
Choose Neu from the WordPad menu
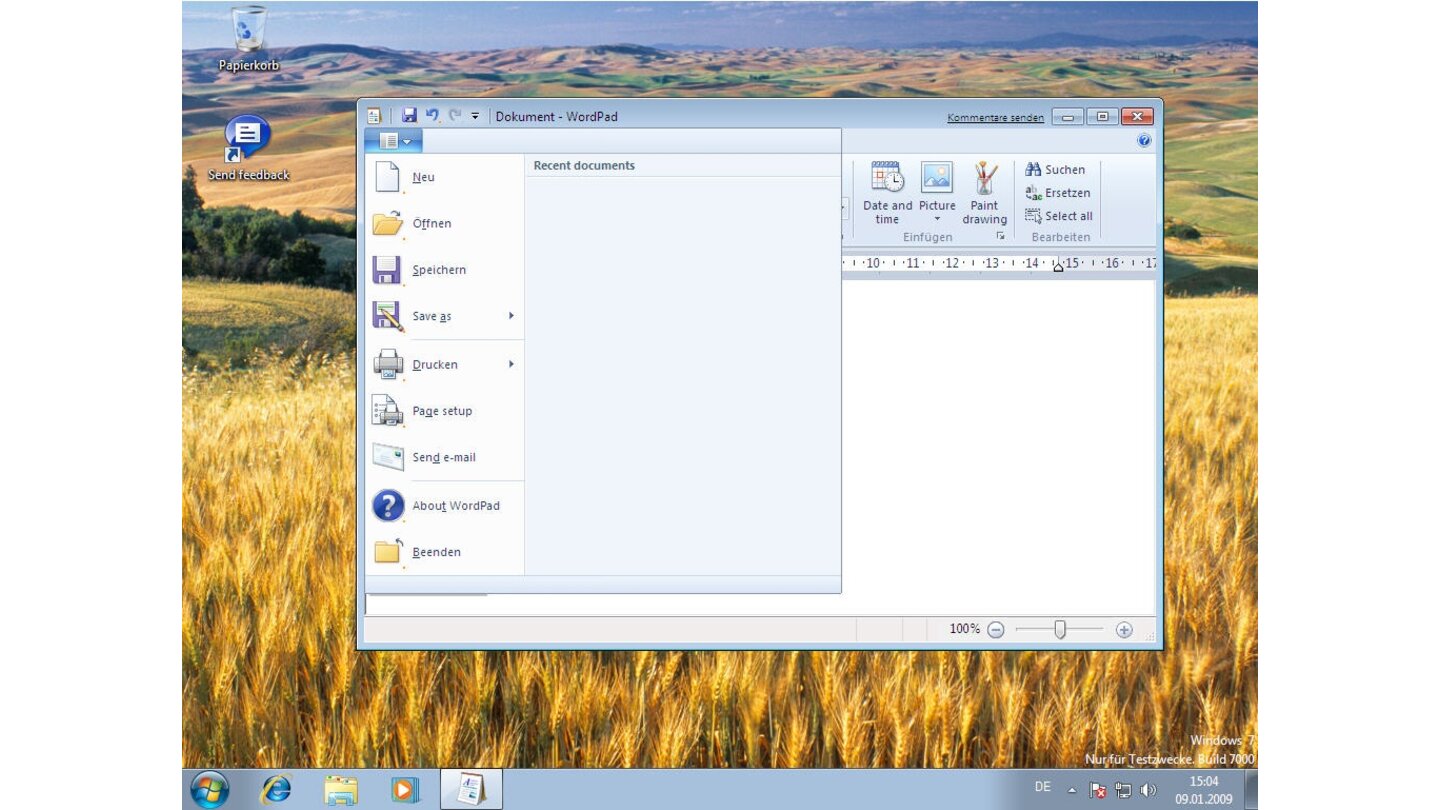tap(445, 177)
